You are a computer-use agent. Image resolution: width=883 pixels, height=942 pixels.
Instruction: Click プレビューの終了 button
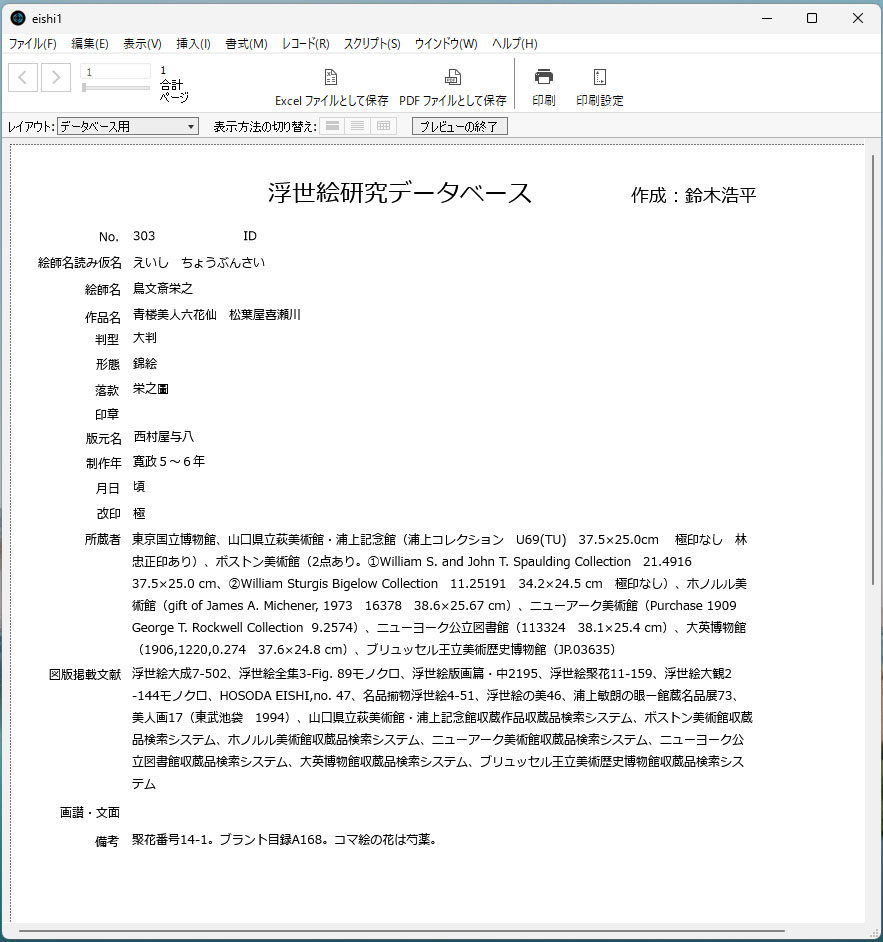click(x=460, y=126)
